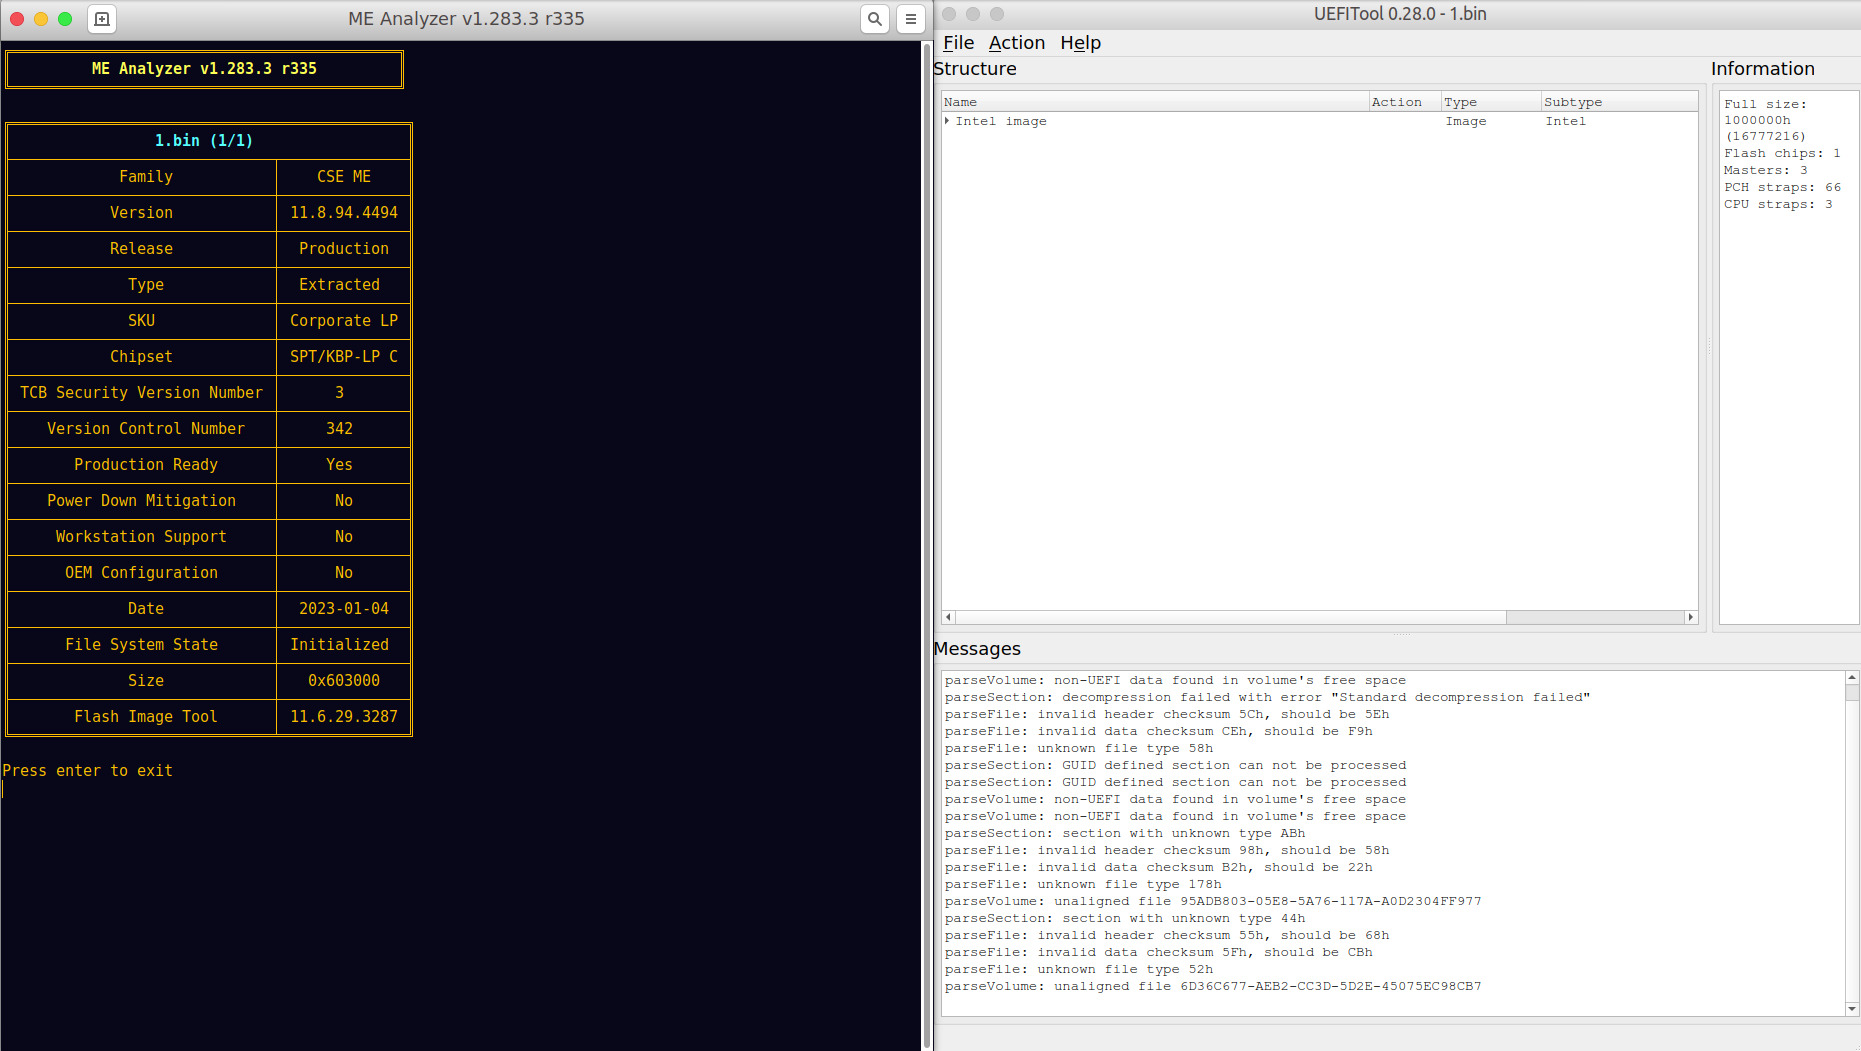Viewport: 1861px width, 1051px height.
Task: Click the Action column header in Structure
Action: [x=1405, y=102]
